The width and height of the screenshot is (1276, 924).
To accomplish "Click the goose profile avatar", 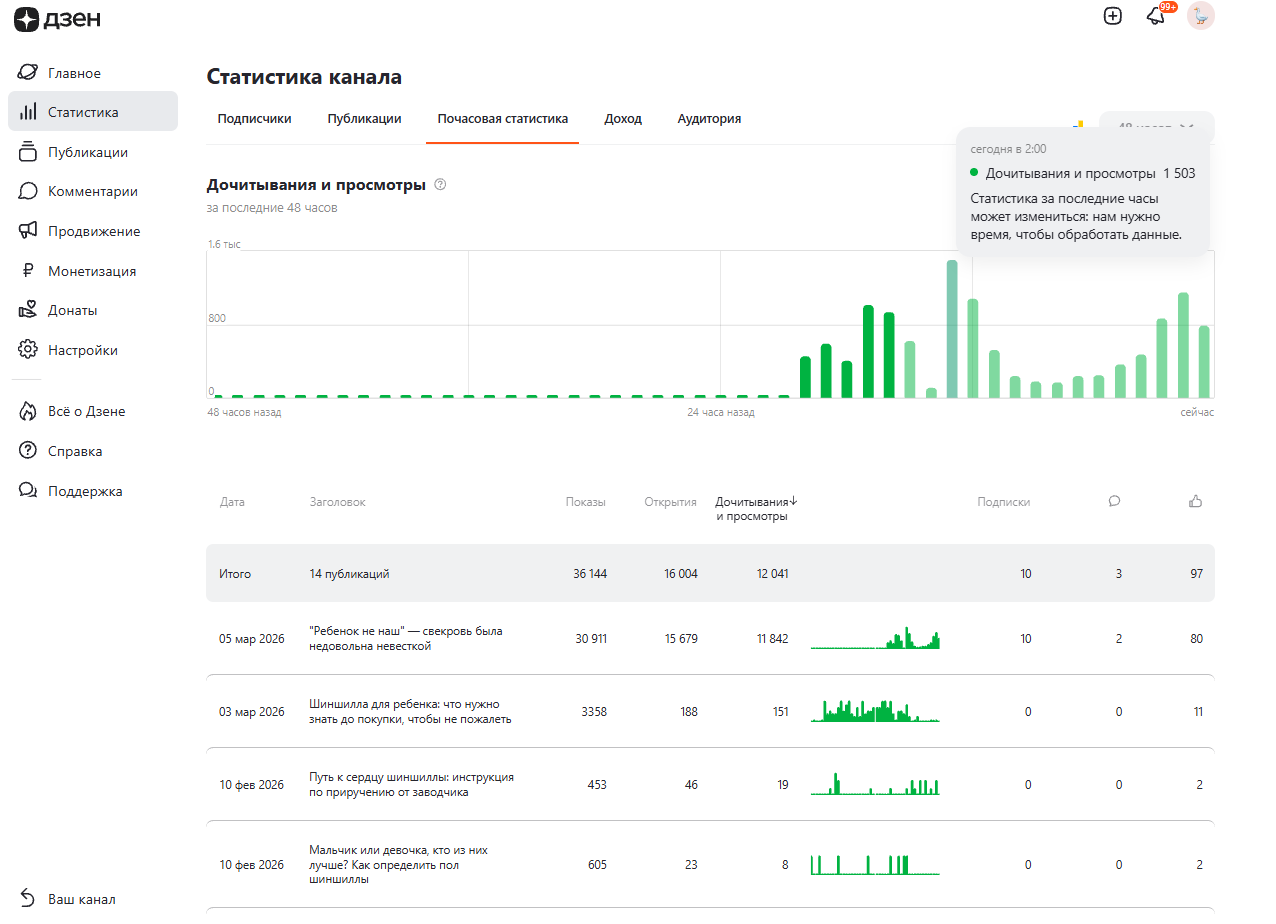I will coord(1200,16).
